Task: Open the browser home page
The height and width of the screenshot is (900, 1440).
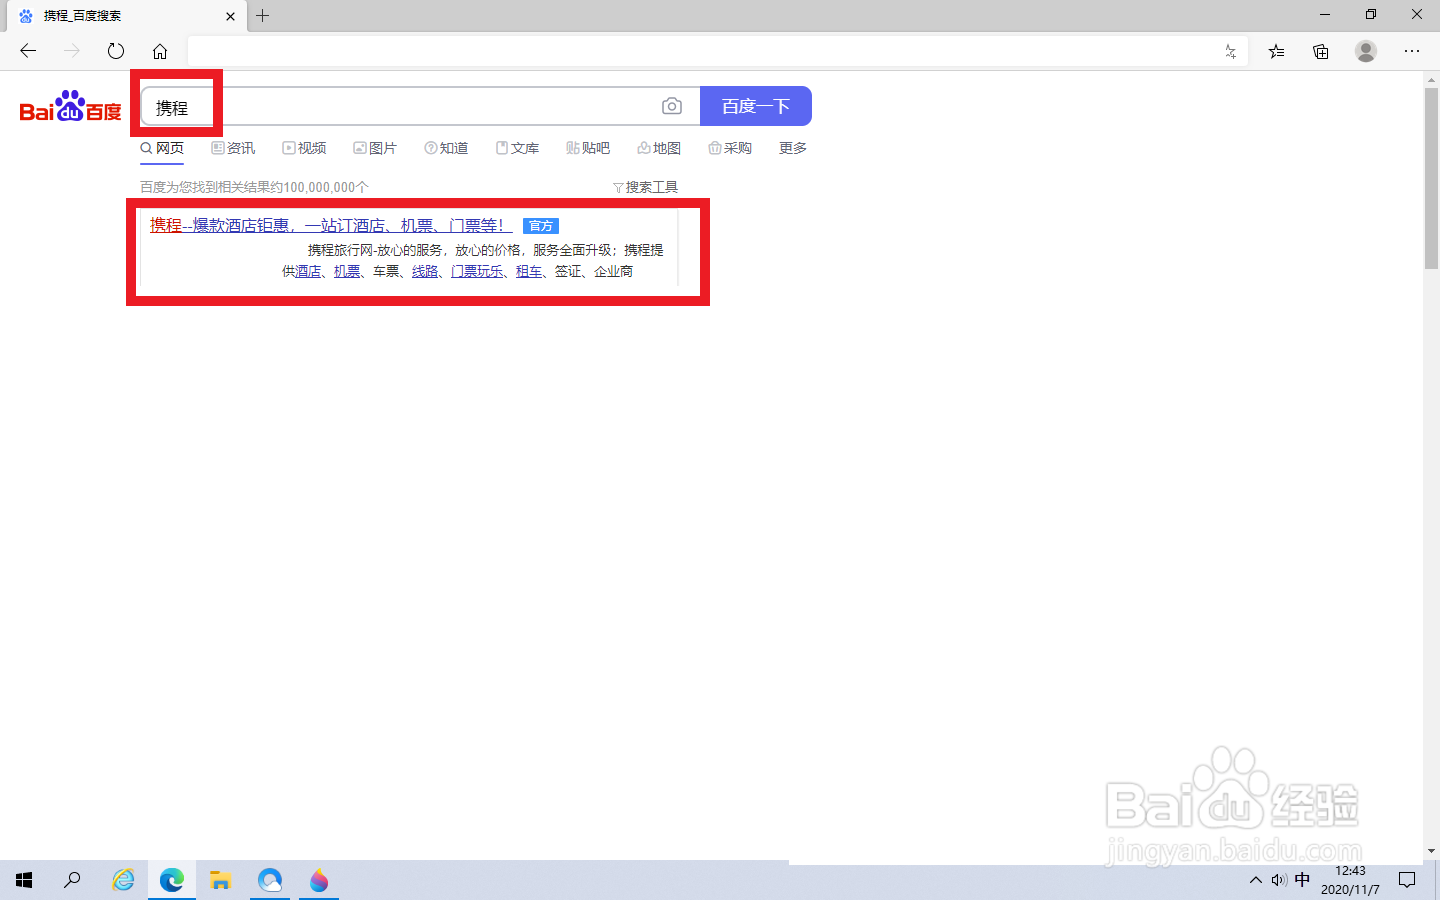Action: click(x=160, y=51)
